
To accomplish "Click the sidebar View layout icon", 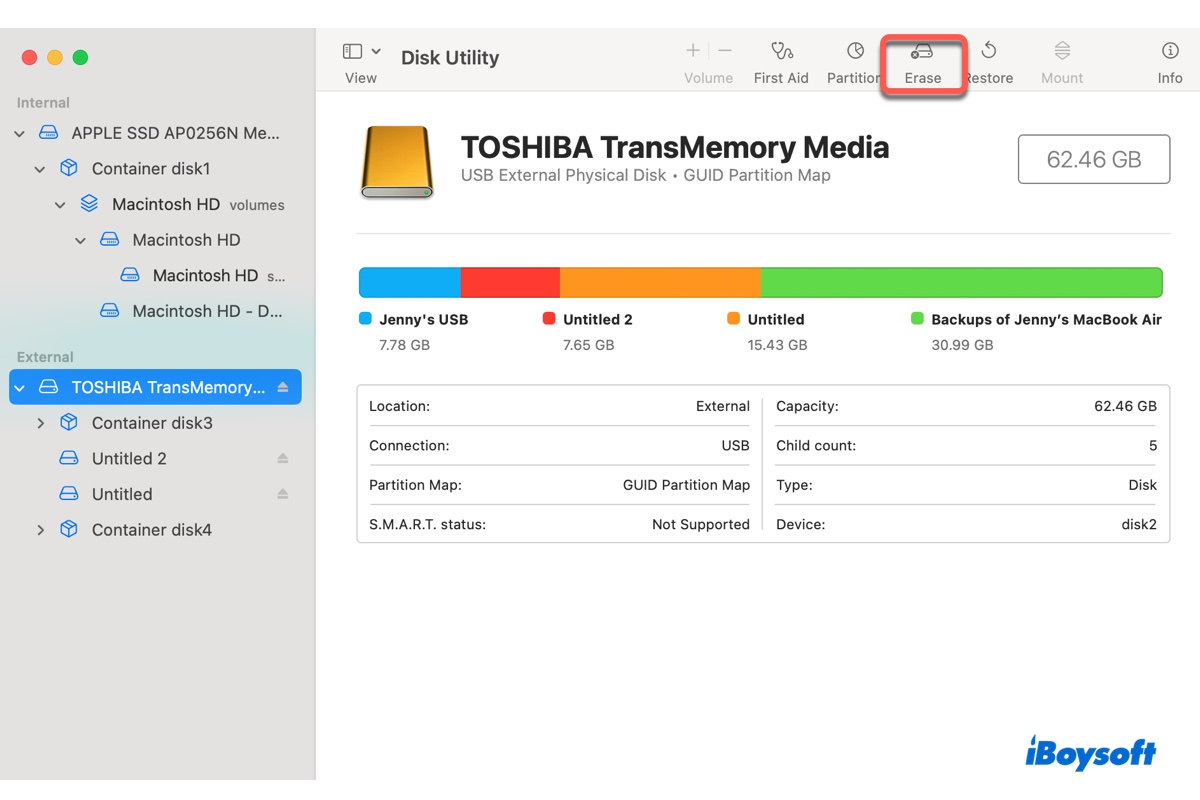I will click(352, 49).
